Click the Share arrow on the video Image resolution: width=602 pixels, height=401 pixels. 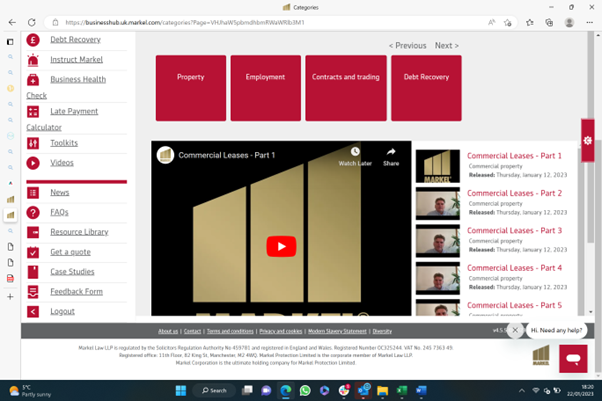click(x=391, y=151)
